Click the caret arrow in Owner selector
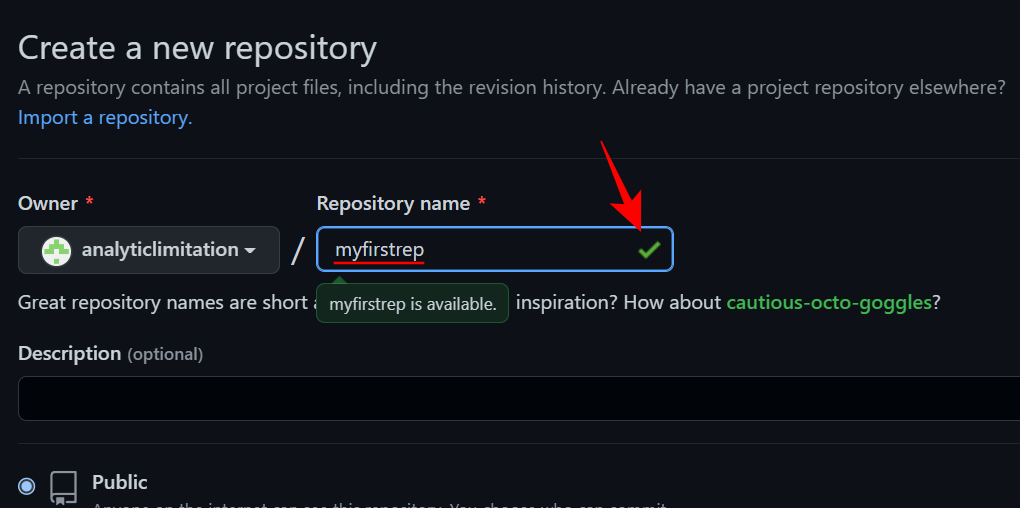 (250, 250)
